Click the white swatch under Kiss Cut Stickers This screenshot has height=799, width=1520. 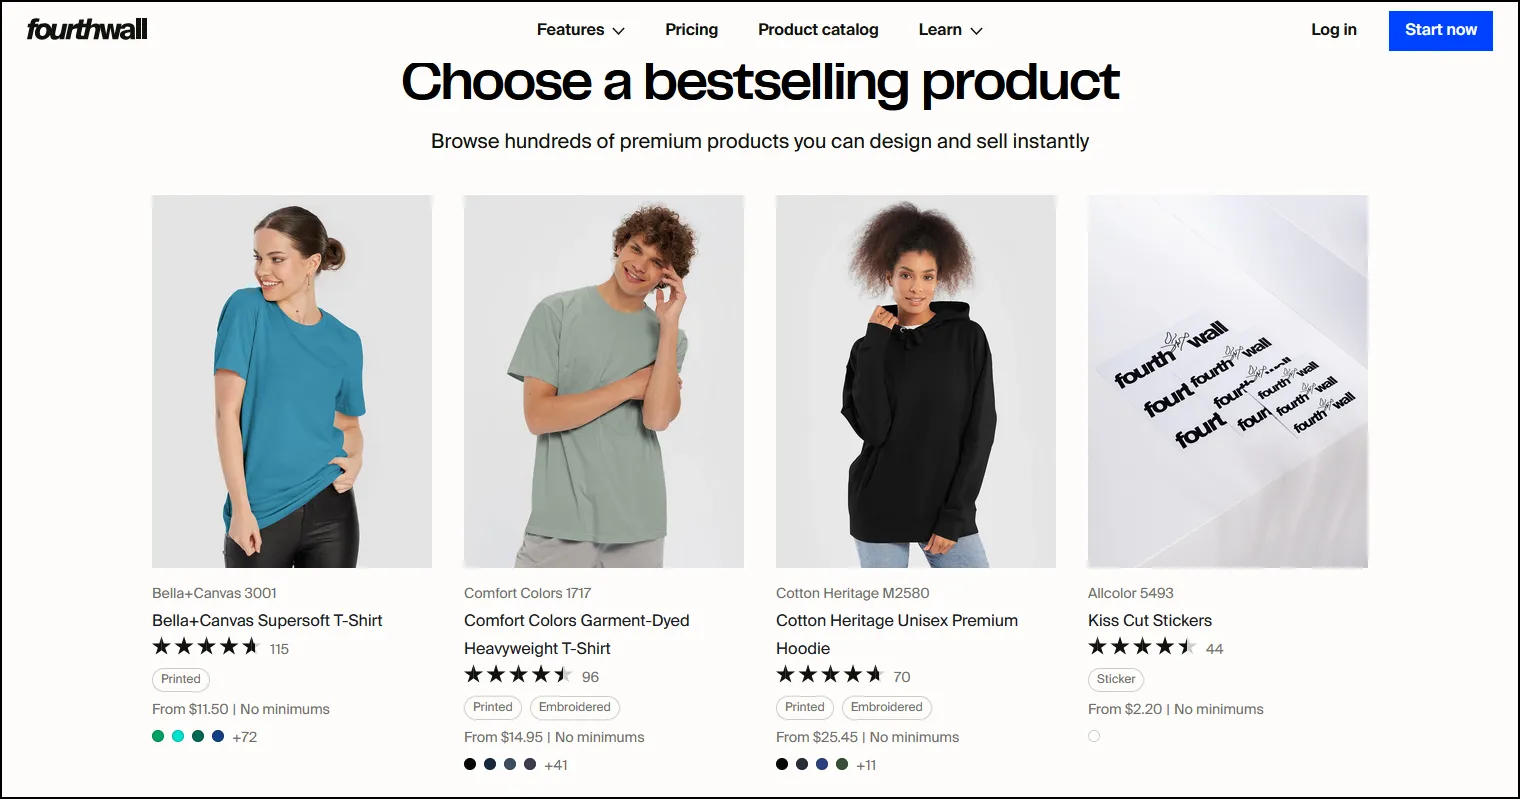[x=1094, y=736]
